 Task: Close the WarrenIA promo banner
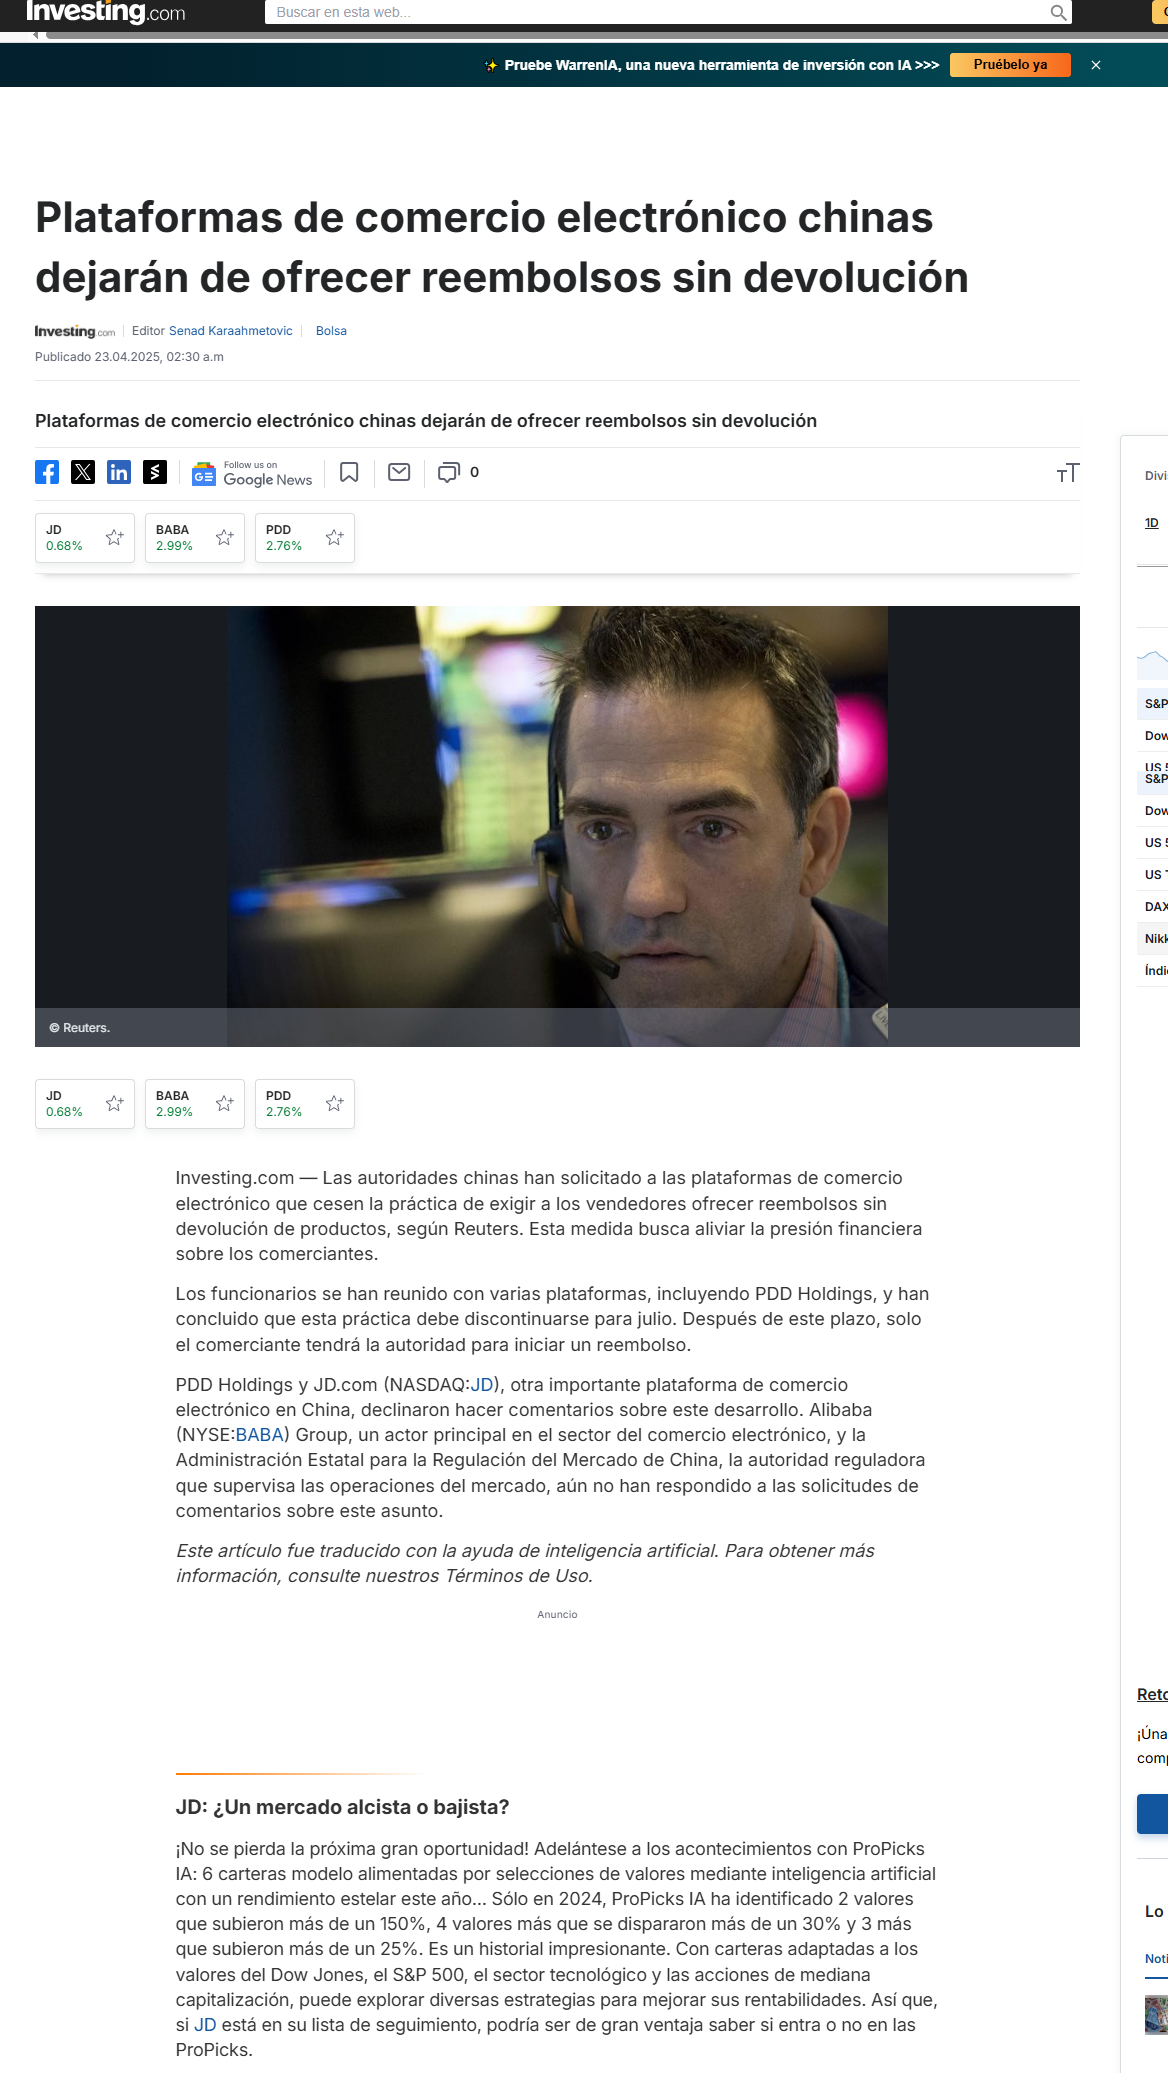pos(1096,65)
